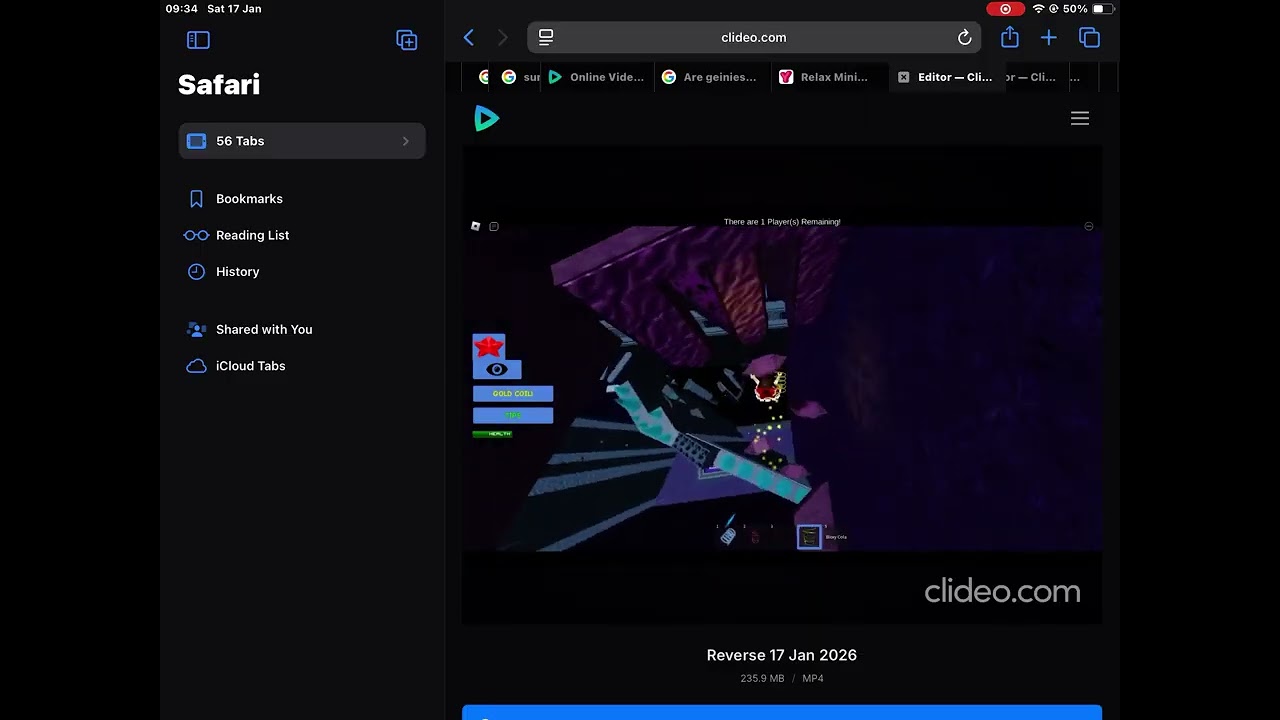The width and height of the screenshot is (1280, 720).
Task: Click the clideo.com address field
Action: click(x=754, y=37)
